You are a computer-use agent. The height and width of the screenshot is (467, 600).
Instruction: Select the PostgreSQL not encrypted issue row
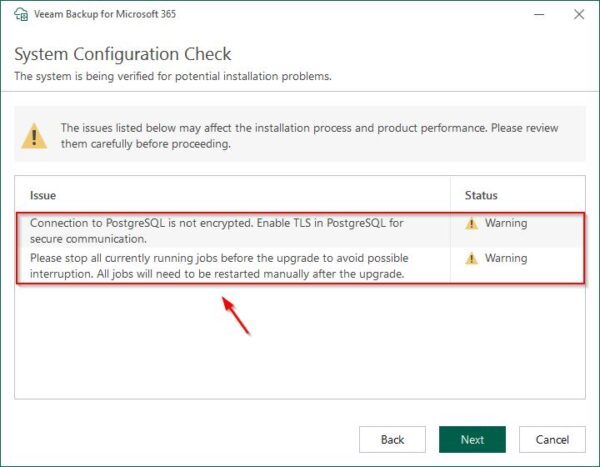point(300,230)
